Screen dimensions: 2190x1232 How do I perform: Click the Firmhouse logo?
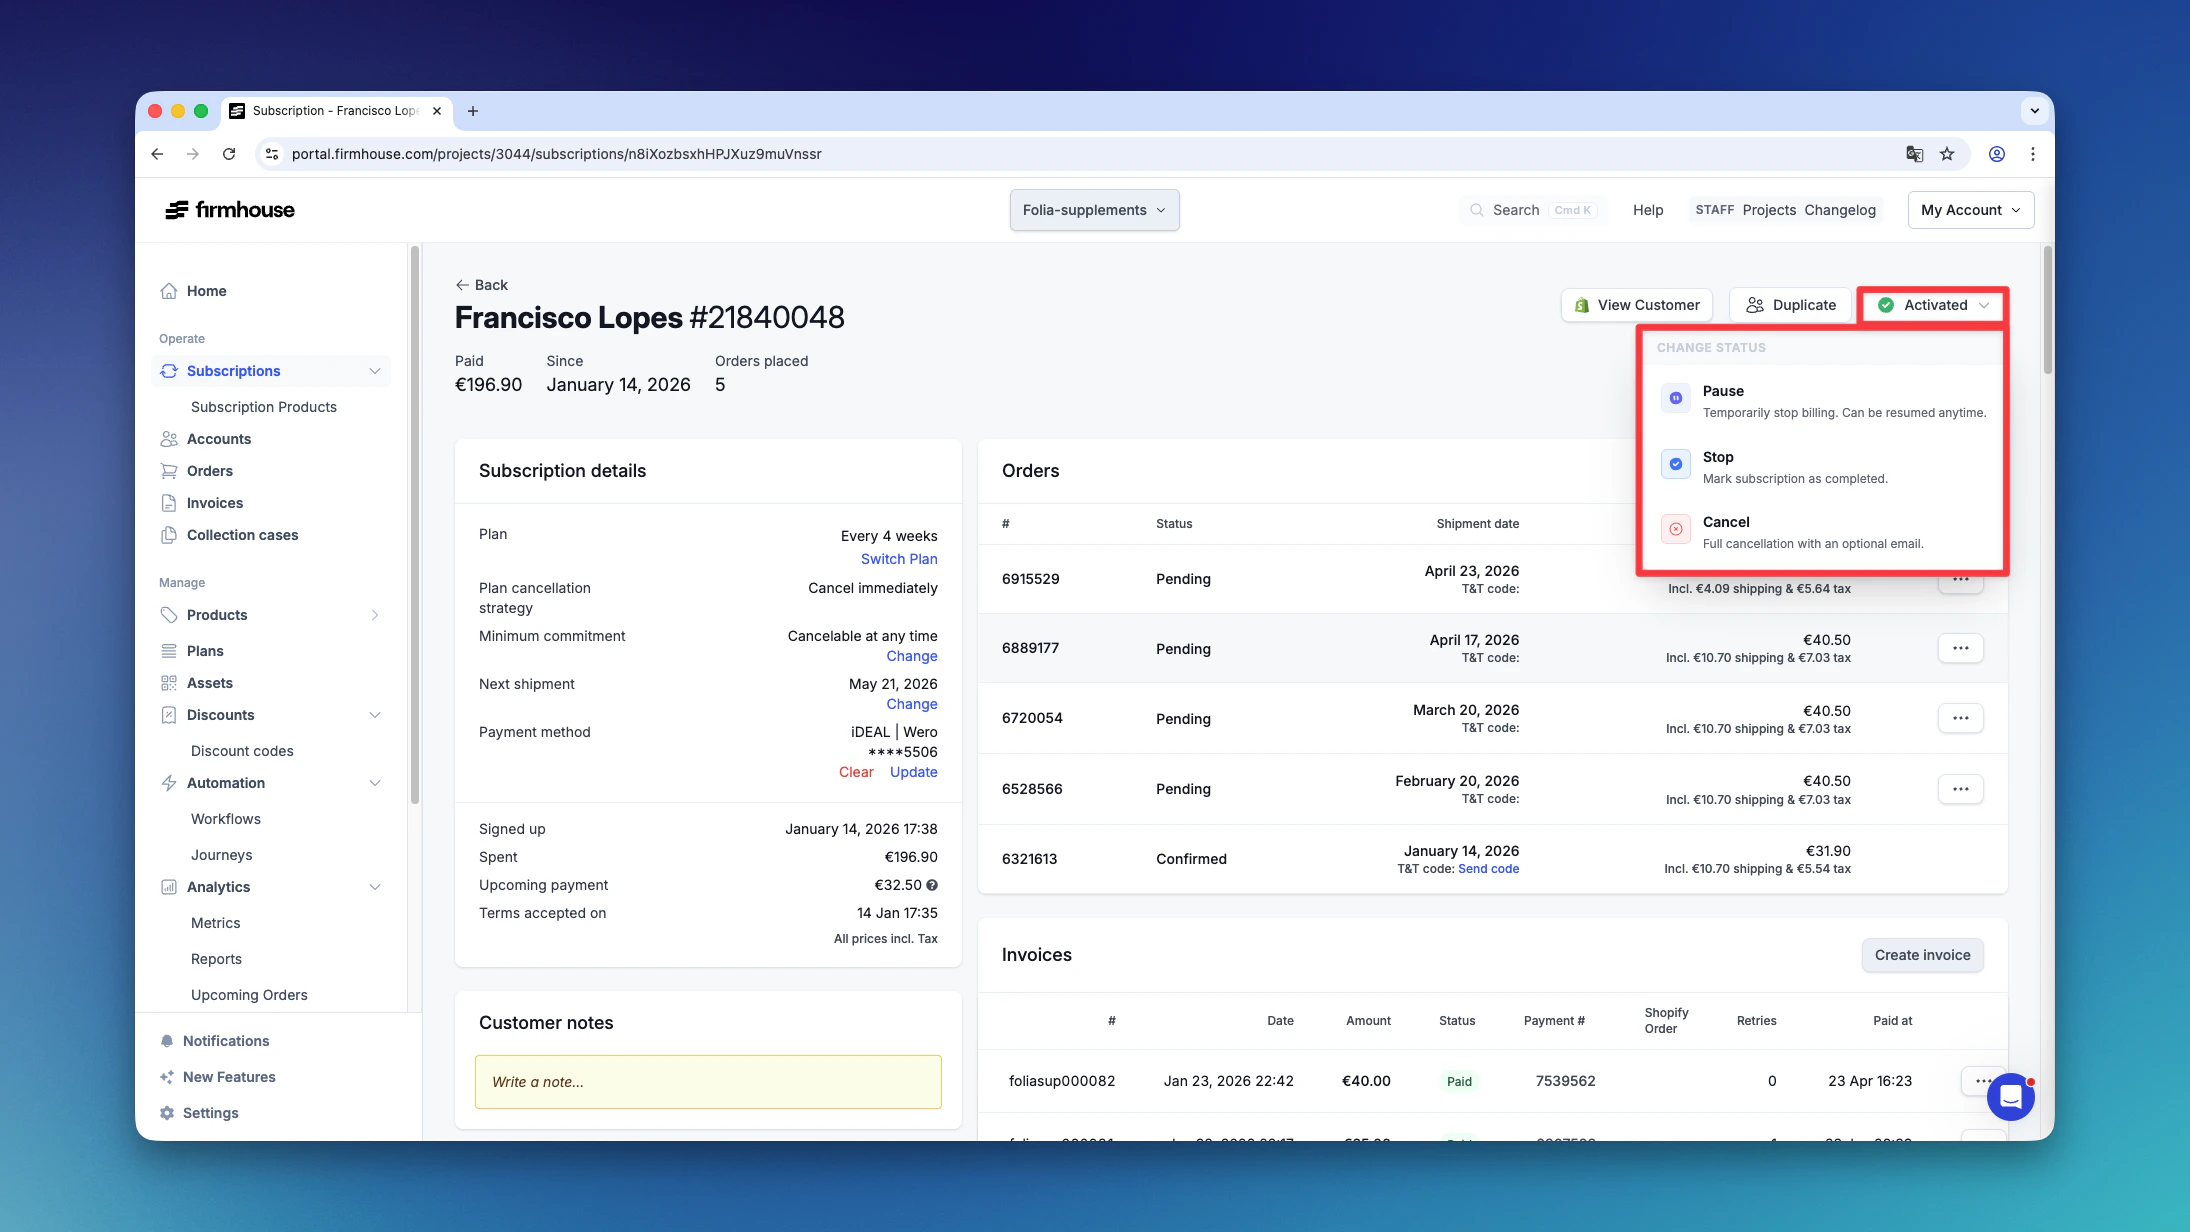coord(230,210)
